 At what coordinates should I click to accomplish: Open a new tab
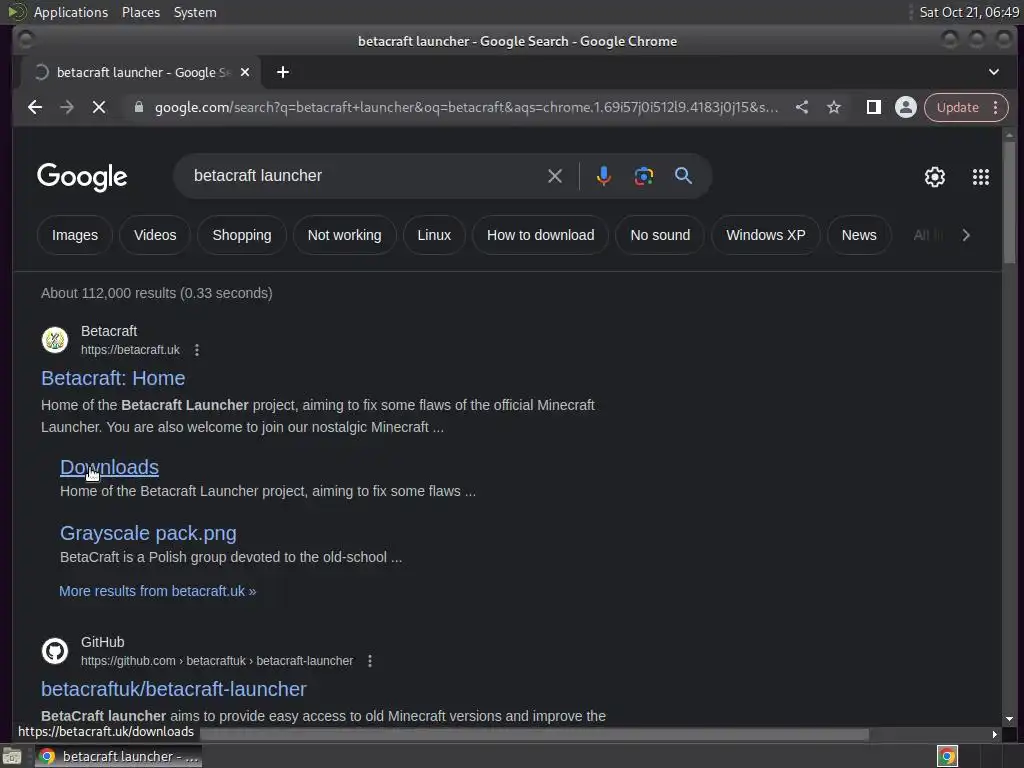pos(283,72)
